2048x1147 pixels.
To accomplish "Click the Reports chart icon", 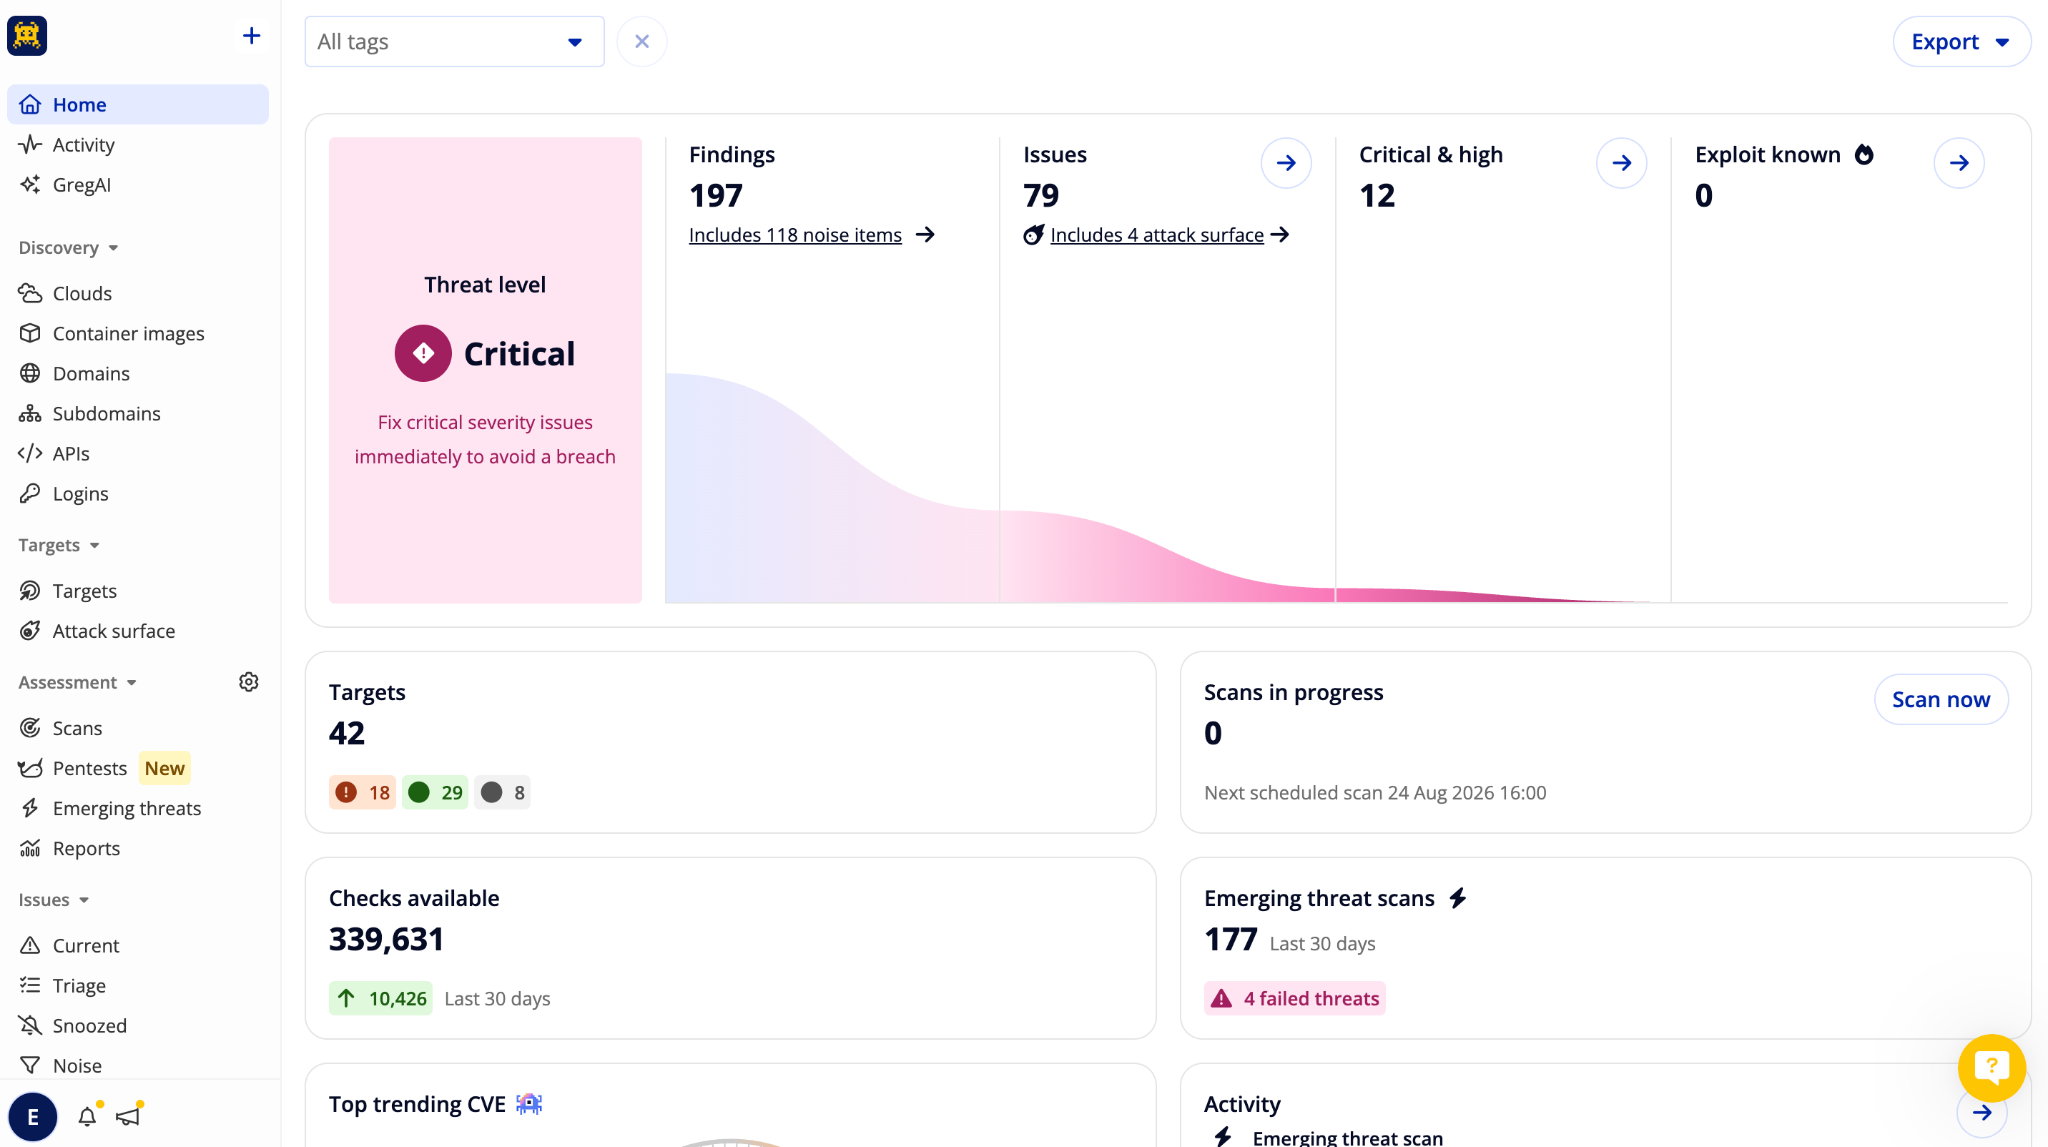I will (30, 848).
